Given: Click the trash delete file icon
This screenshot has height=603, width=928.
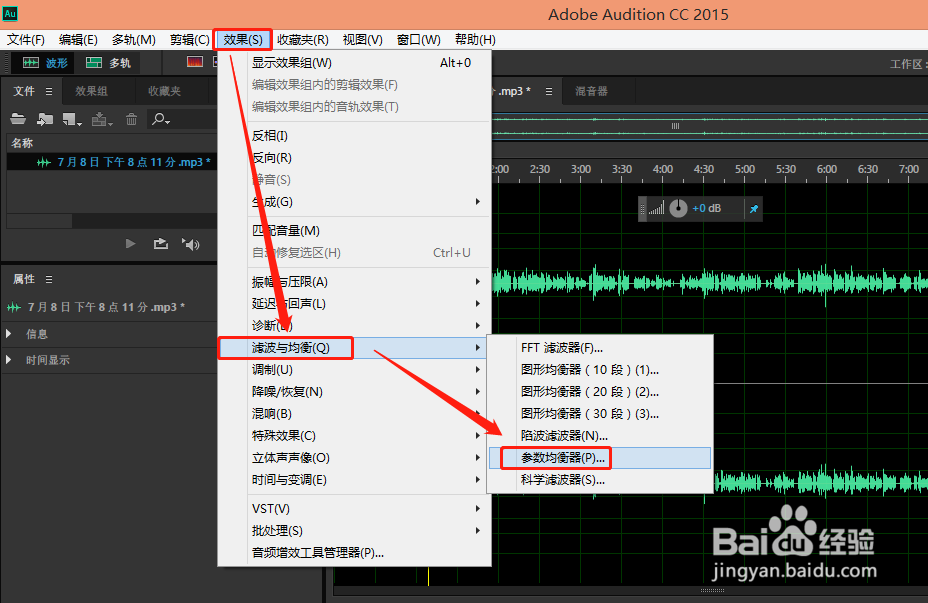Looking at the screenshot, I should point(131,120).
